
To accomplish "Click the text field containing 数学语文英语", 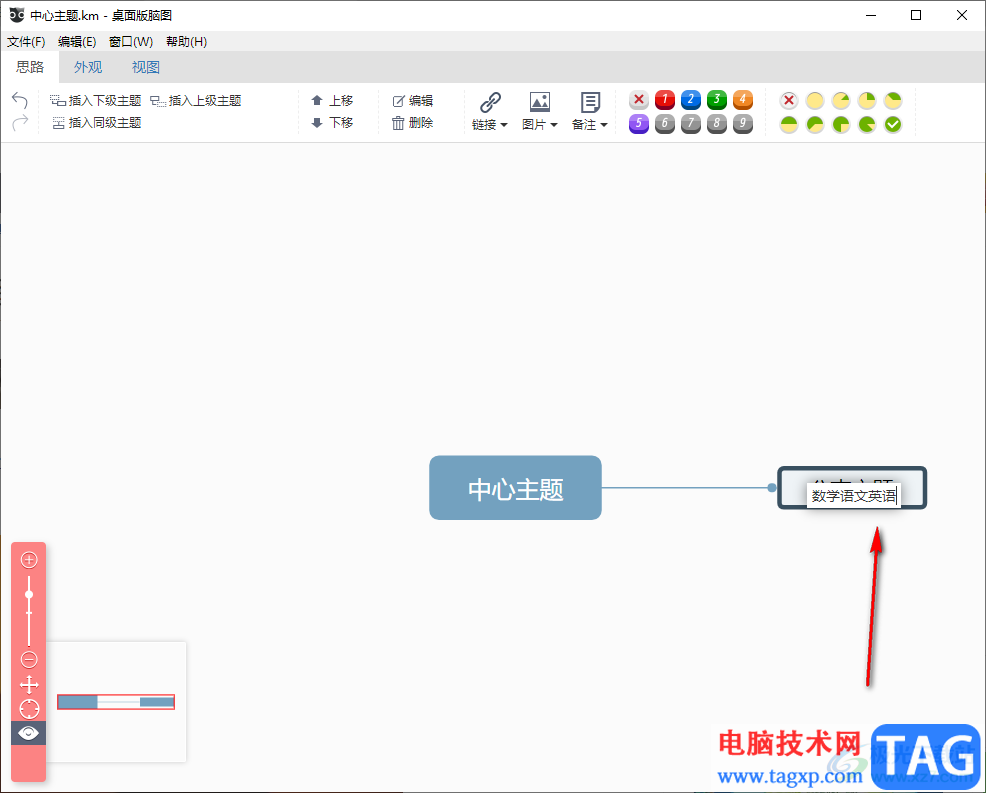I will [x=853, y=496].
